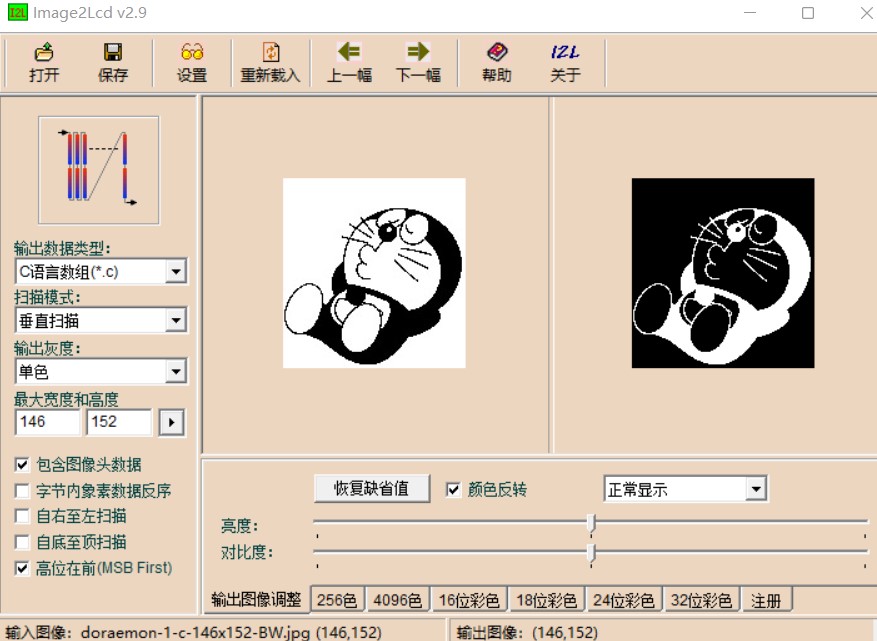Click the inverted output image preview
The height and width of the screenshot is (641, 877).
click(723, 273)
